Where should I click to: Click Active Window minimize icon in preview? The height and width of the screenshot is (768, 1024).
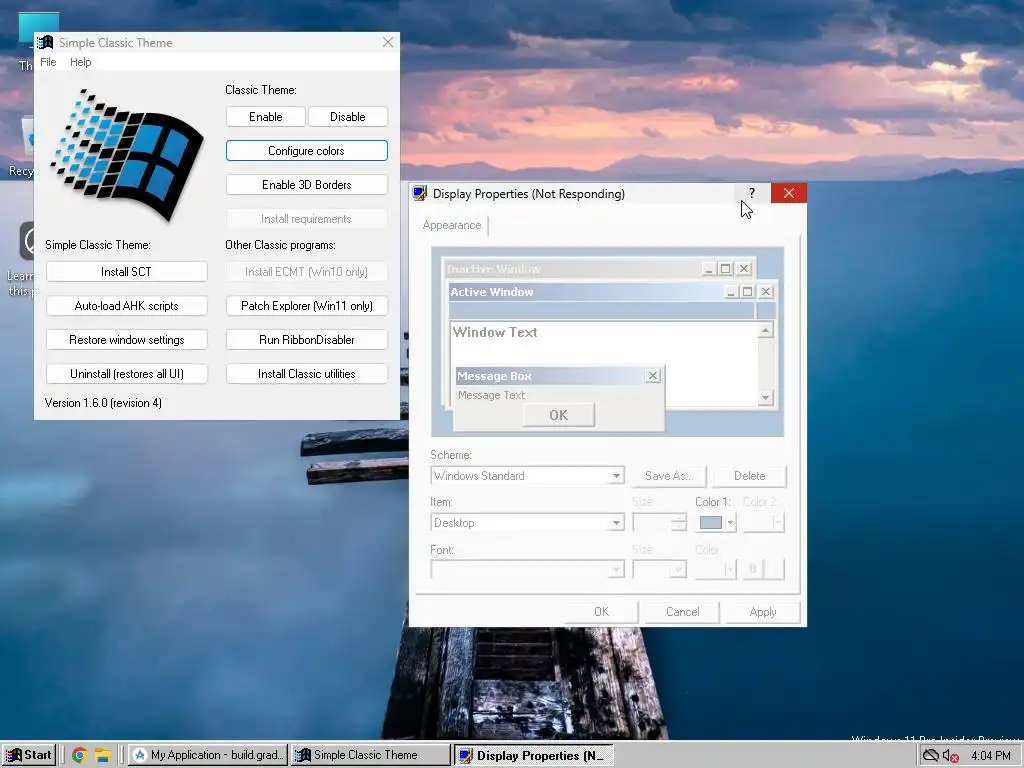(x=731, y=292)
